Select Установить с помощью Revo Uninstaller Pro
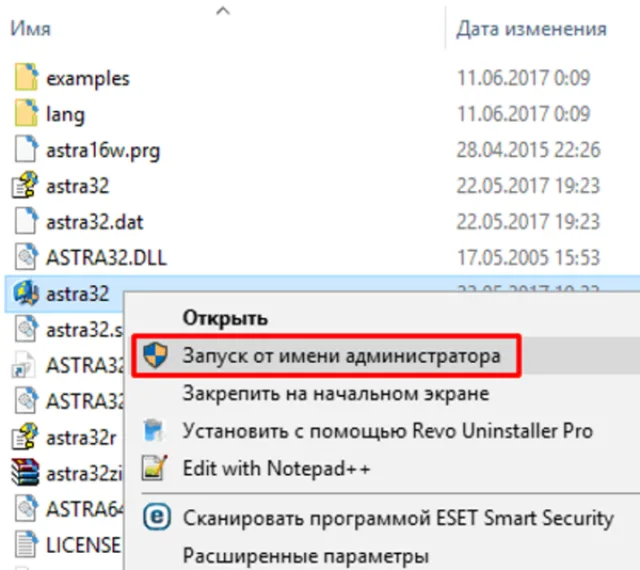The width and height of the screenshot is (640, 570). [x=387, y=431]
